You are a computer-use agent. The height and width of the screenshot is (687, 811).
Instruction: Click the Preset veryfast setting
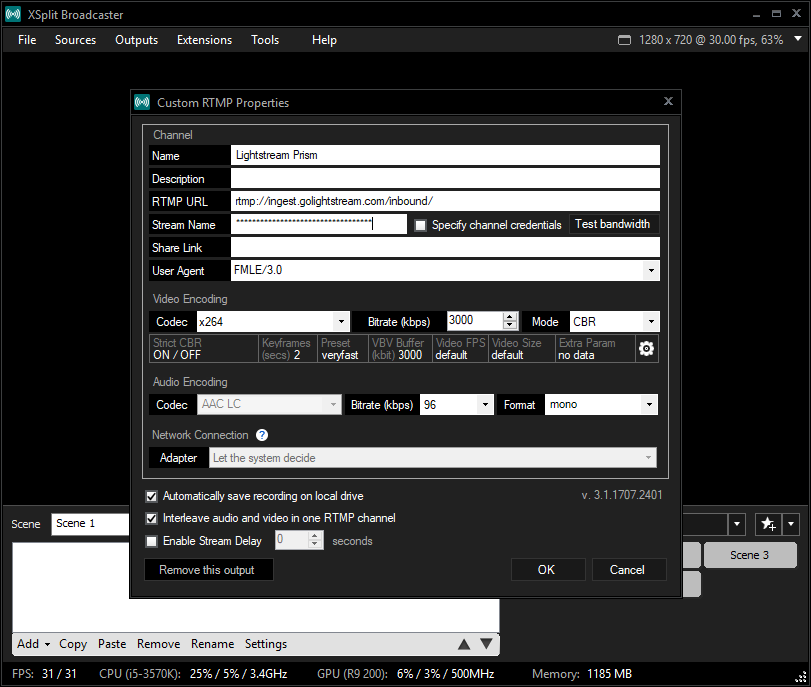point(343,349)
